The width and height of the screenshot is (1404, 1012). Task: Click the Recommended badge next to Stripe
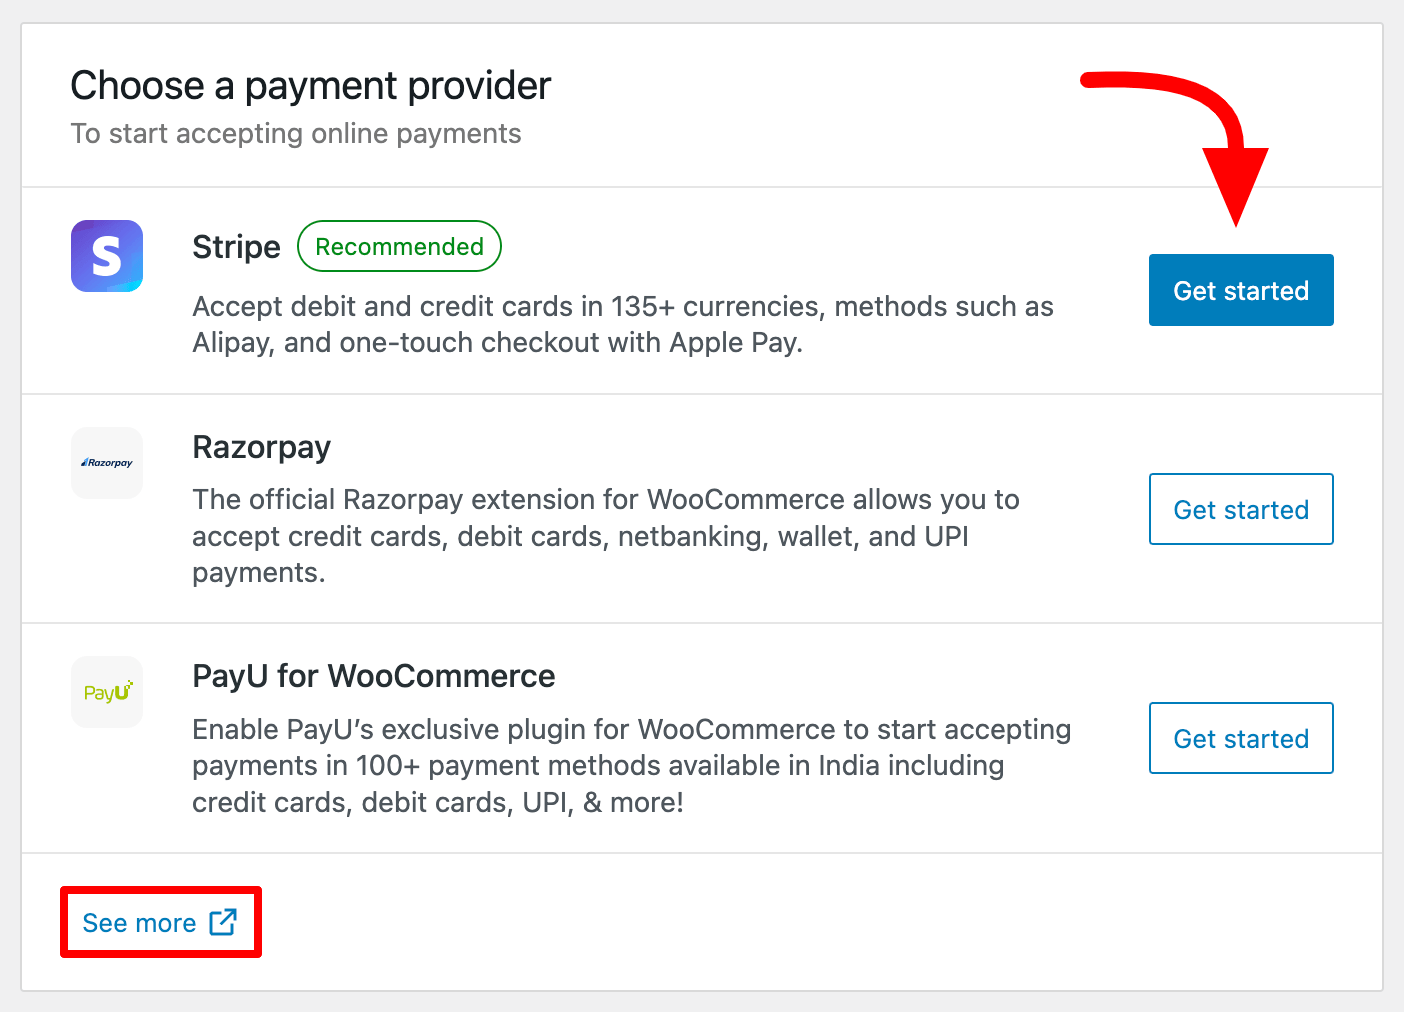tap(399, 246)
